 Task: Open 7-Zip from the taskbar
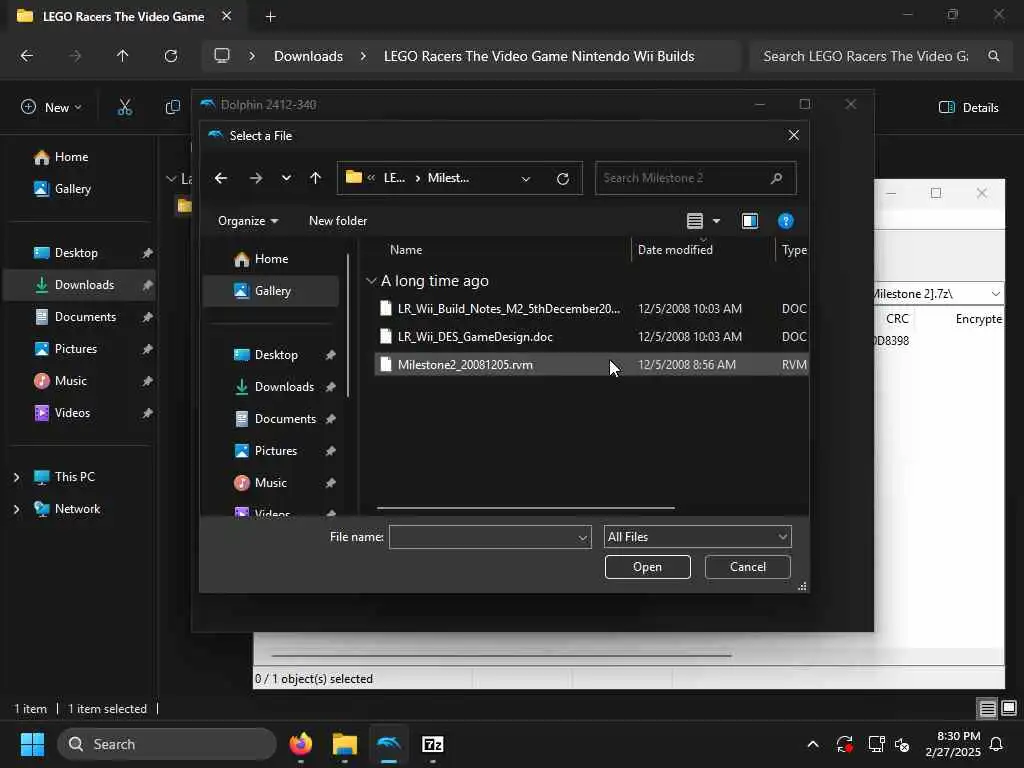[432, 744]
